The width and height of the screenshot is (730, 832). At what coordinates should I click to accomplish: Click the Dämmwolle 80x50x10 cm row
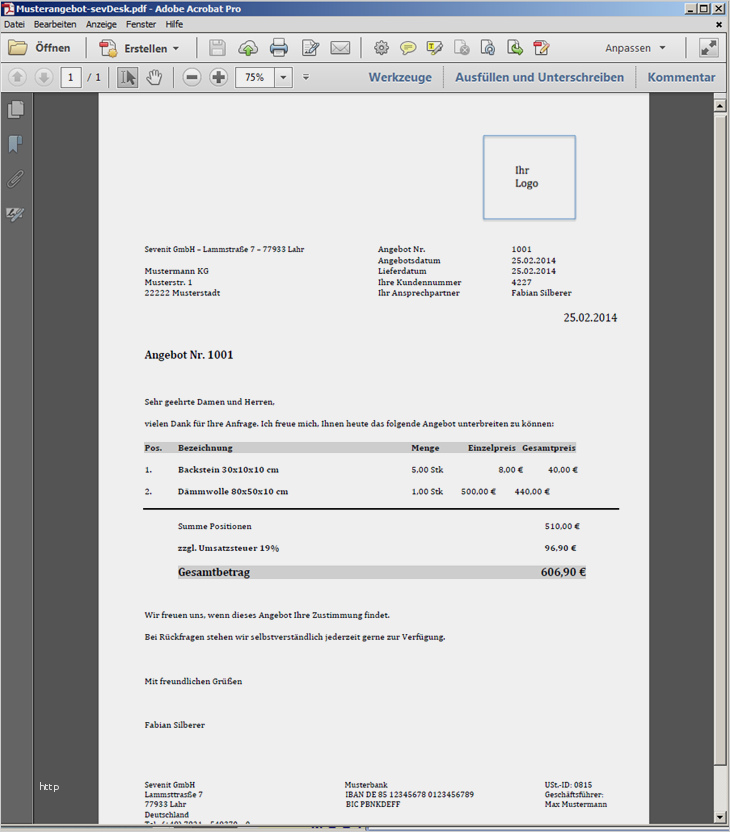coord(347,491)
